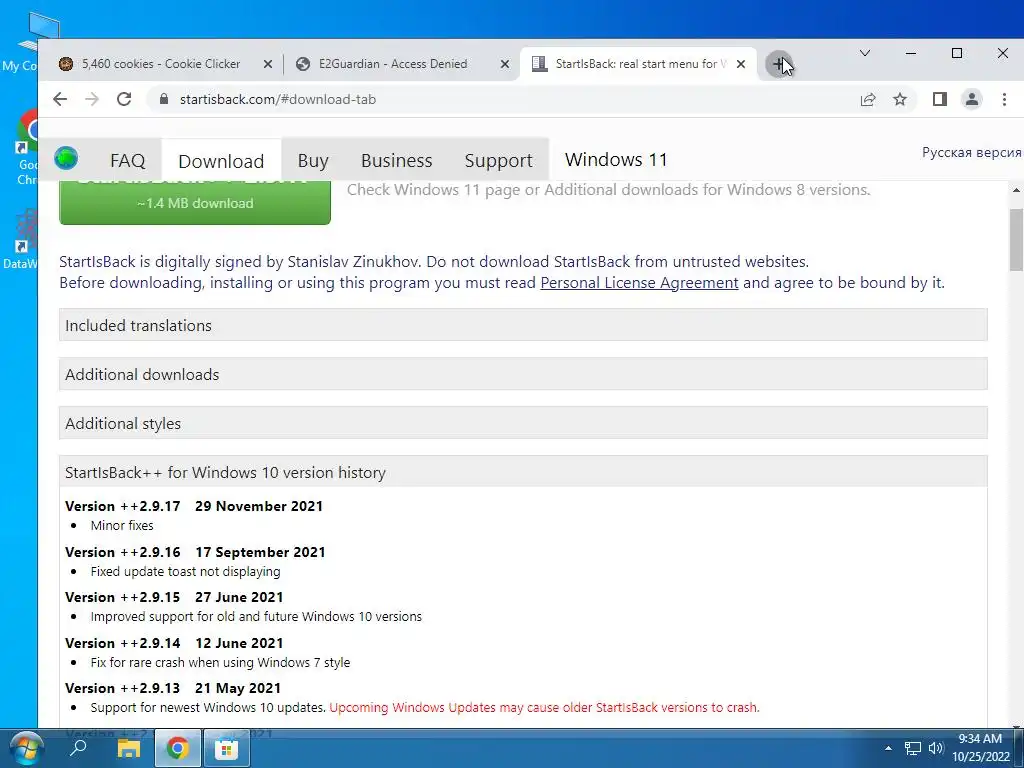Open Chrome three-dot menu
Screen dimensions: 1024x768
1004,99
